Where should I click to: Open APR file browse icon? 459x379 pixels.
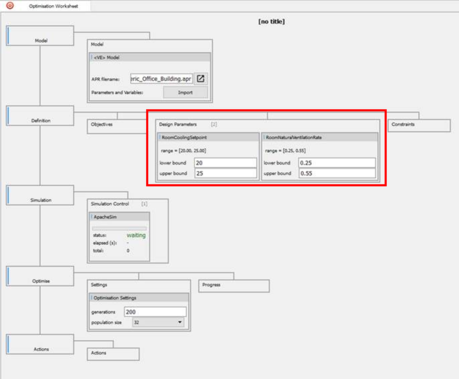pos(200,79)
